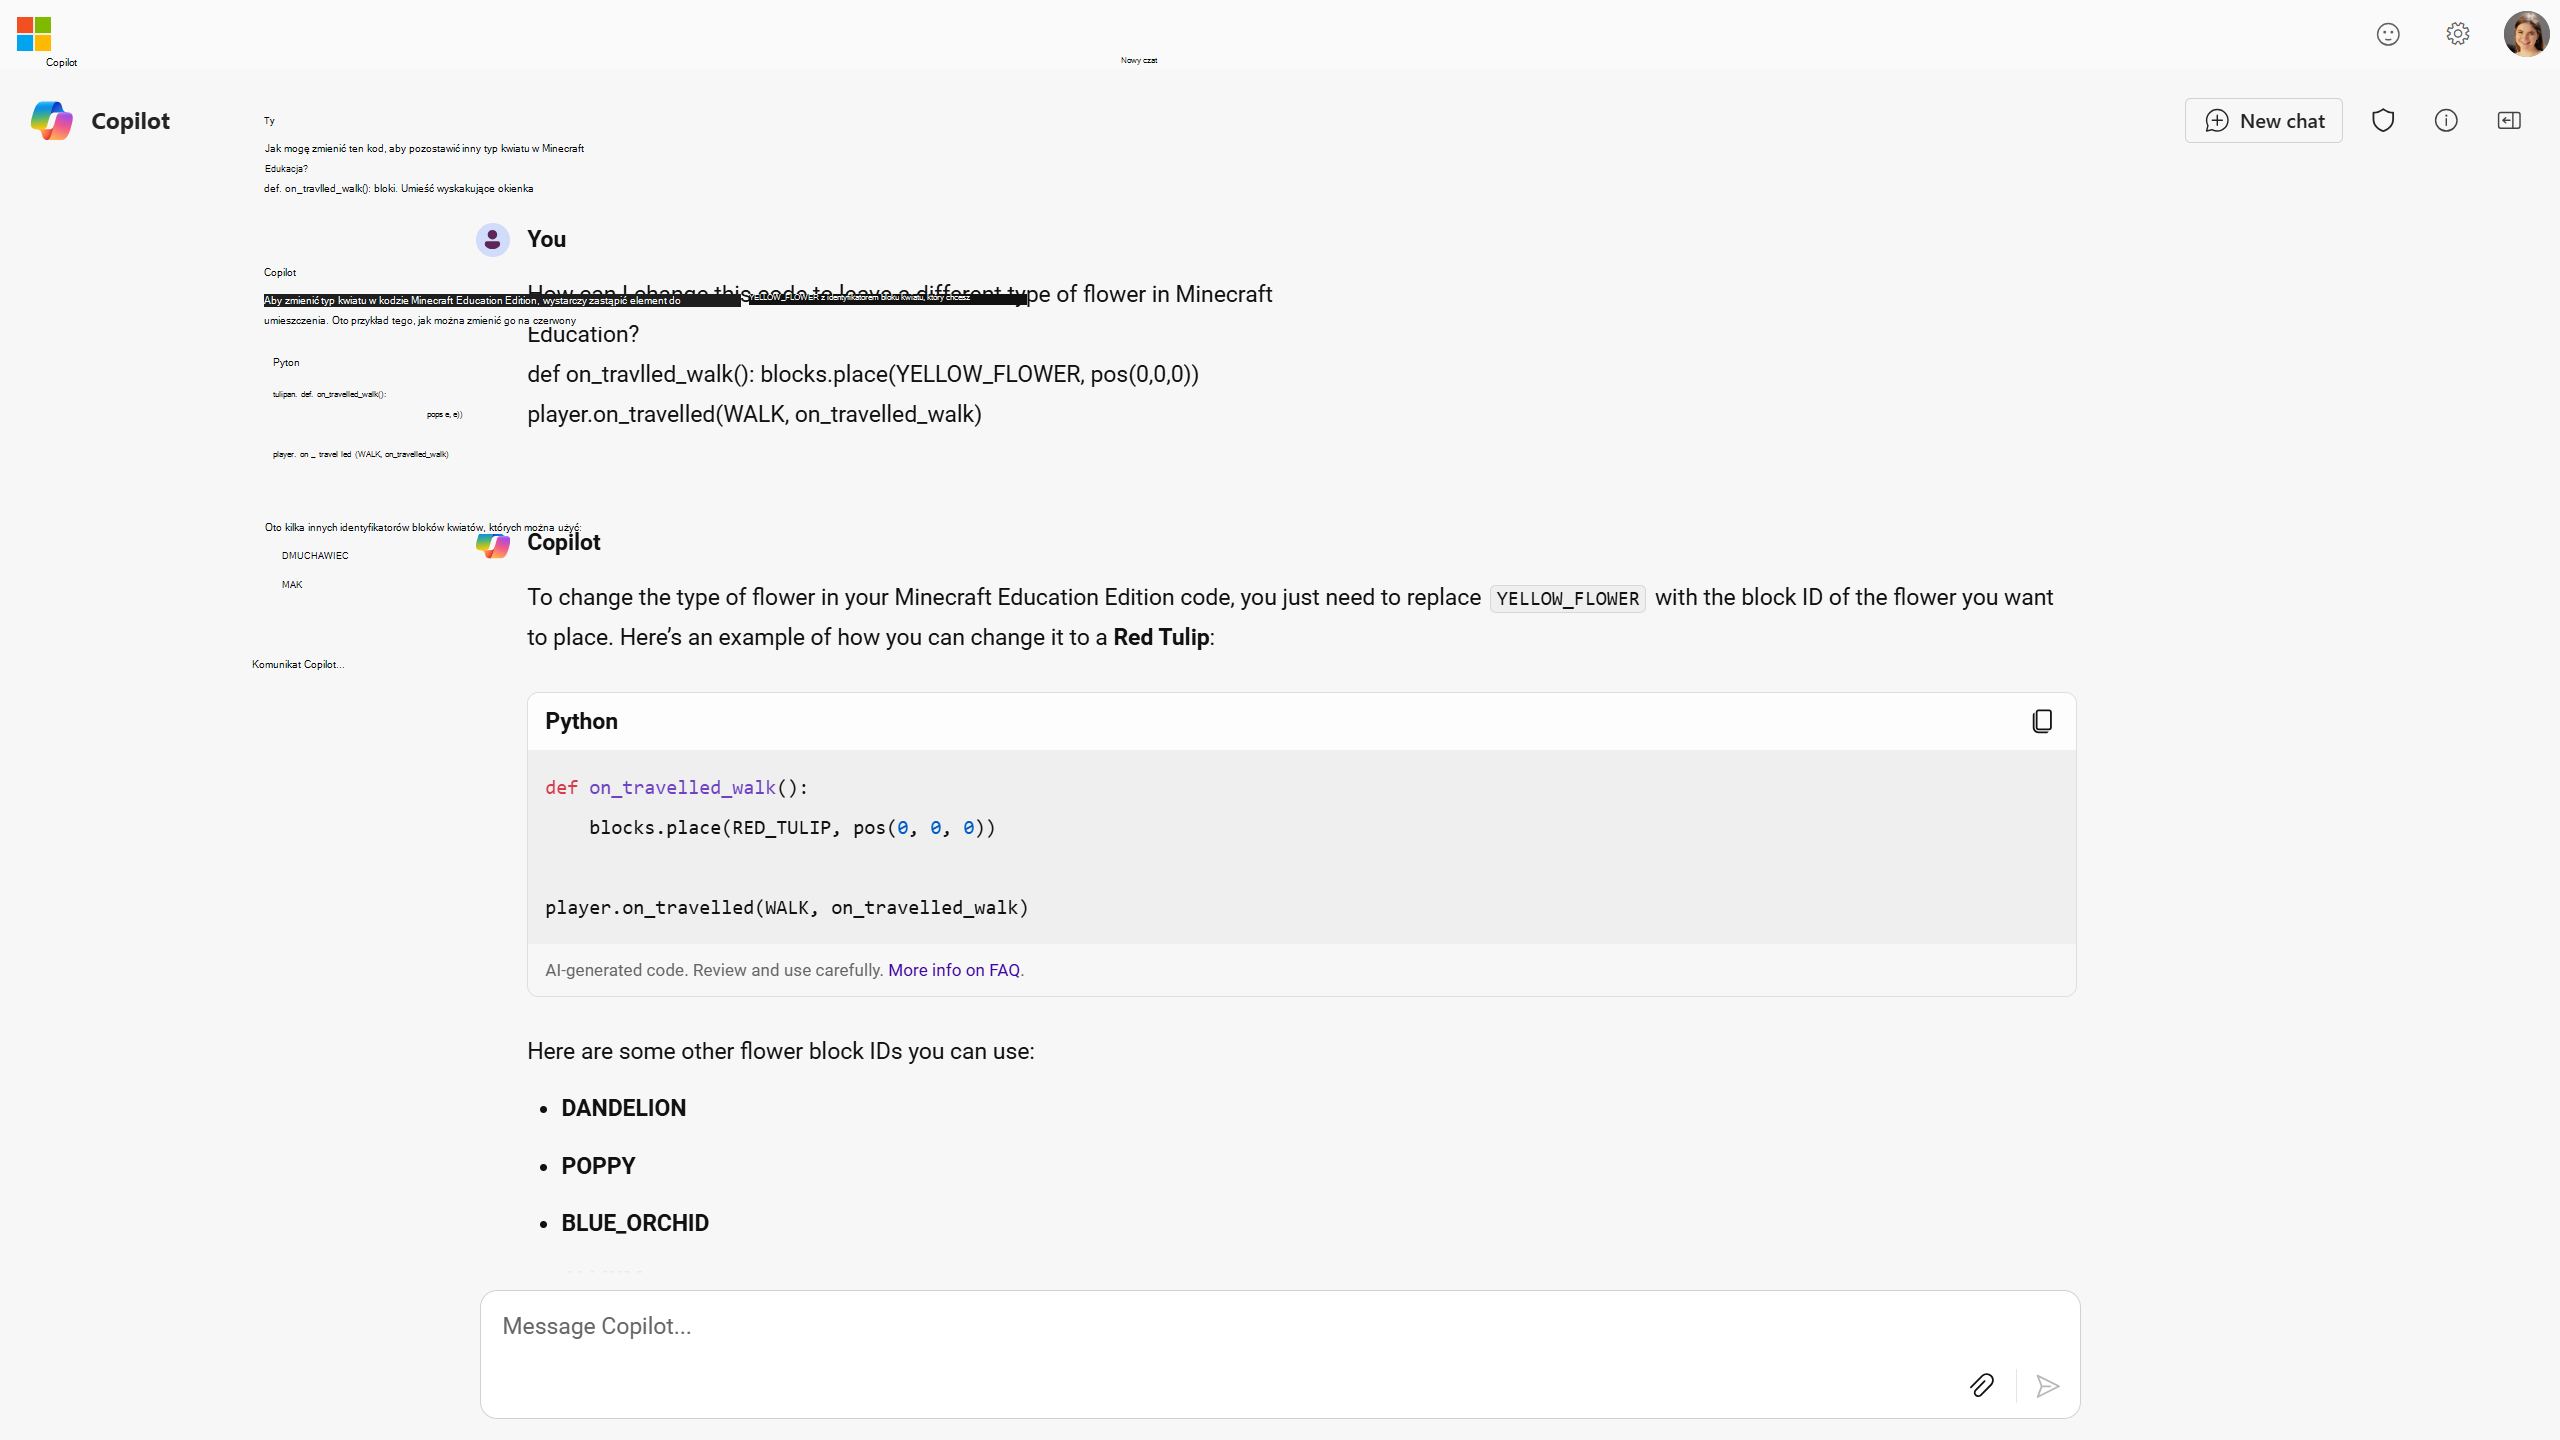The height and width of the screenshot is (1440, 2560).
Task: Click the information circle icon
Action: 2446,121
